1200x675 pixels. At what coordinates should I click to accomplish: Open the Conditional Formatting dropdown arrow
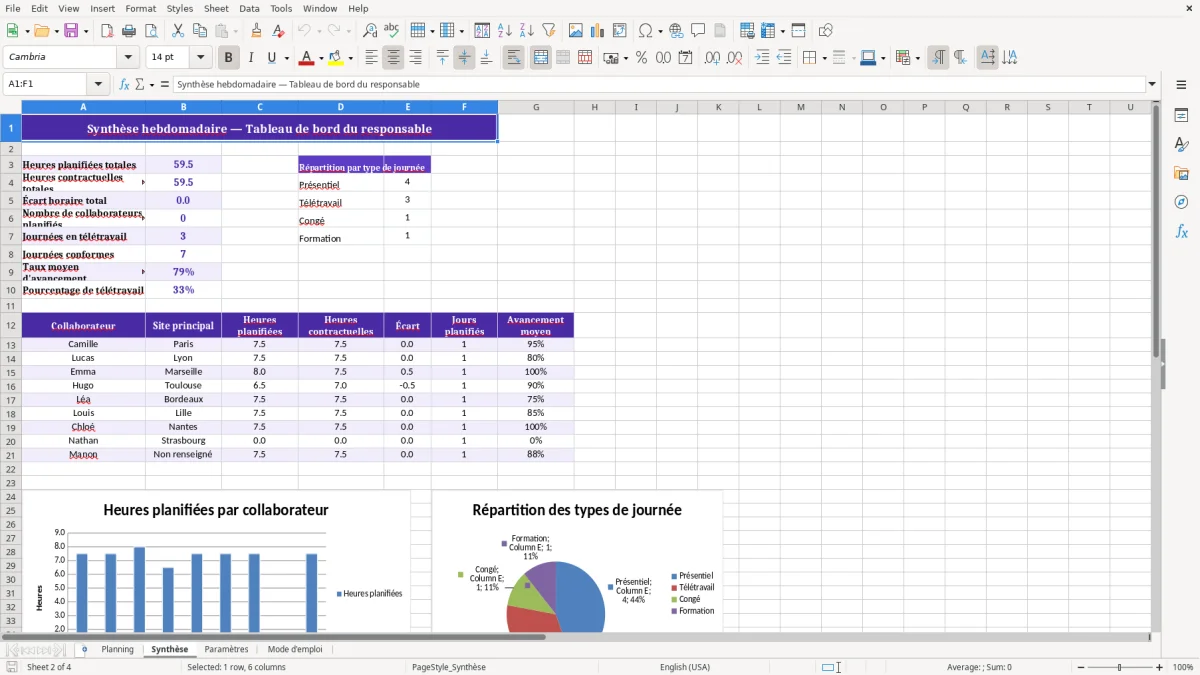[918, 58]
